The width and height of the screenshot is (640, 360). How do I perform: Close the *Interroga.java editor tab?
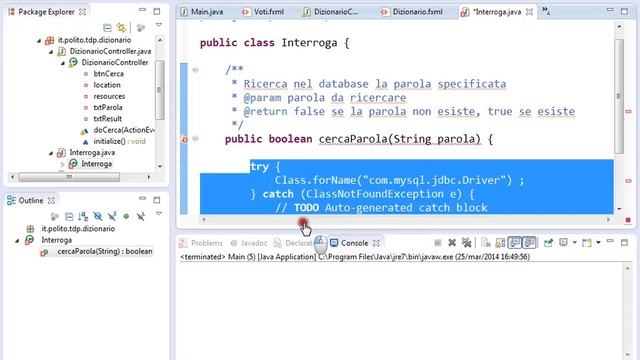[x=529, y=12]
